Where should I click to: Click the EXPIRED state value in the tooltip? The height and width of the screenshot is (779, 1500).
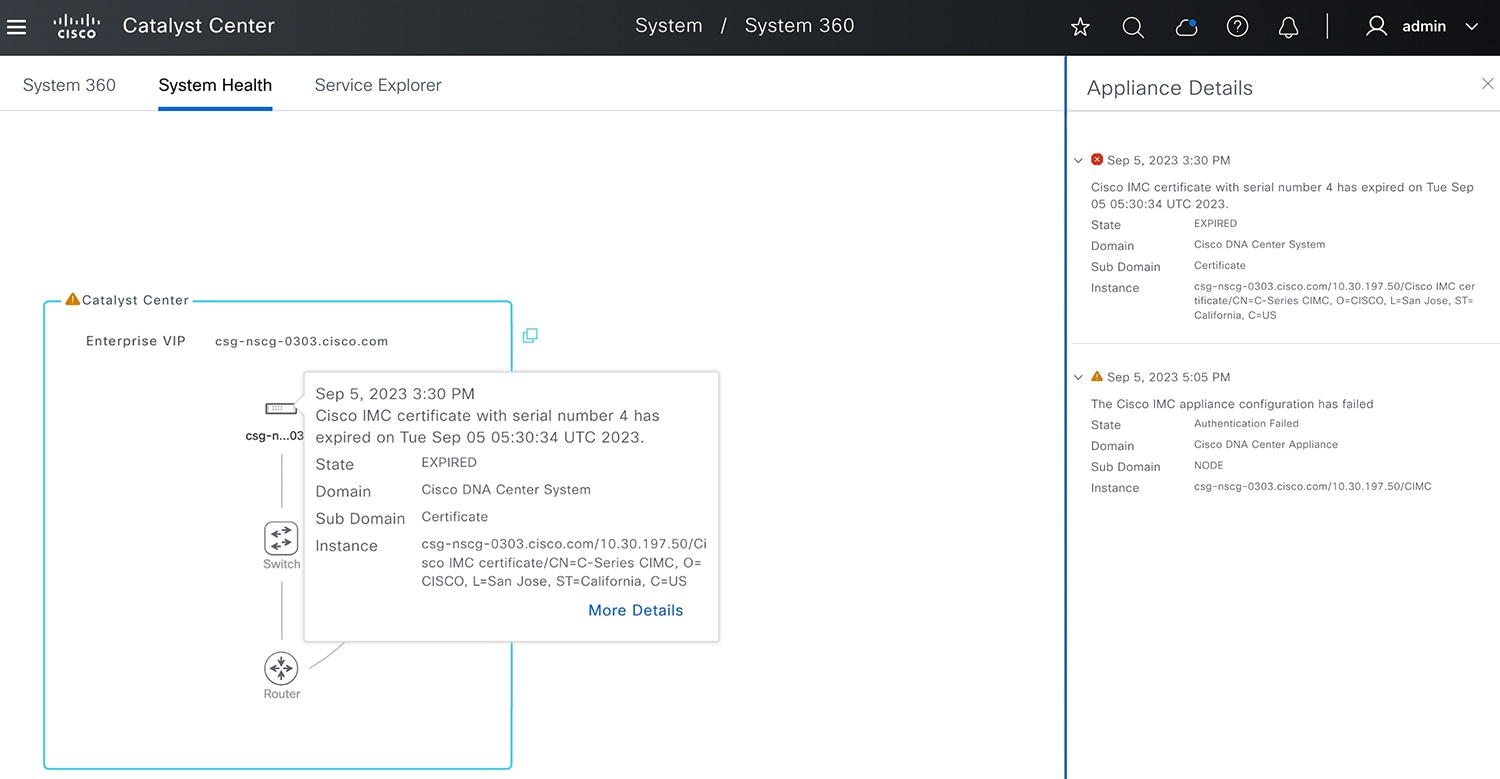(449, 463)
